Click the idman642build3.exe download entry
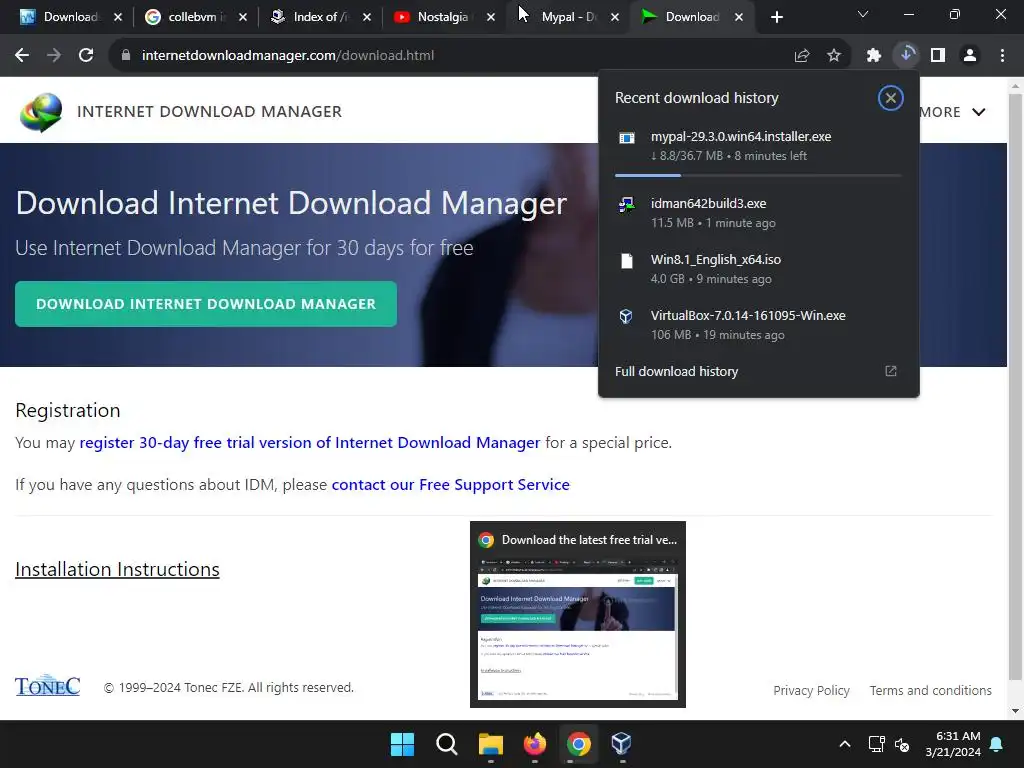Image resolution: width=1024 pixels, height=768 pixels. 758,213
